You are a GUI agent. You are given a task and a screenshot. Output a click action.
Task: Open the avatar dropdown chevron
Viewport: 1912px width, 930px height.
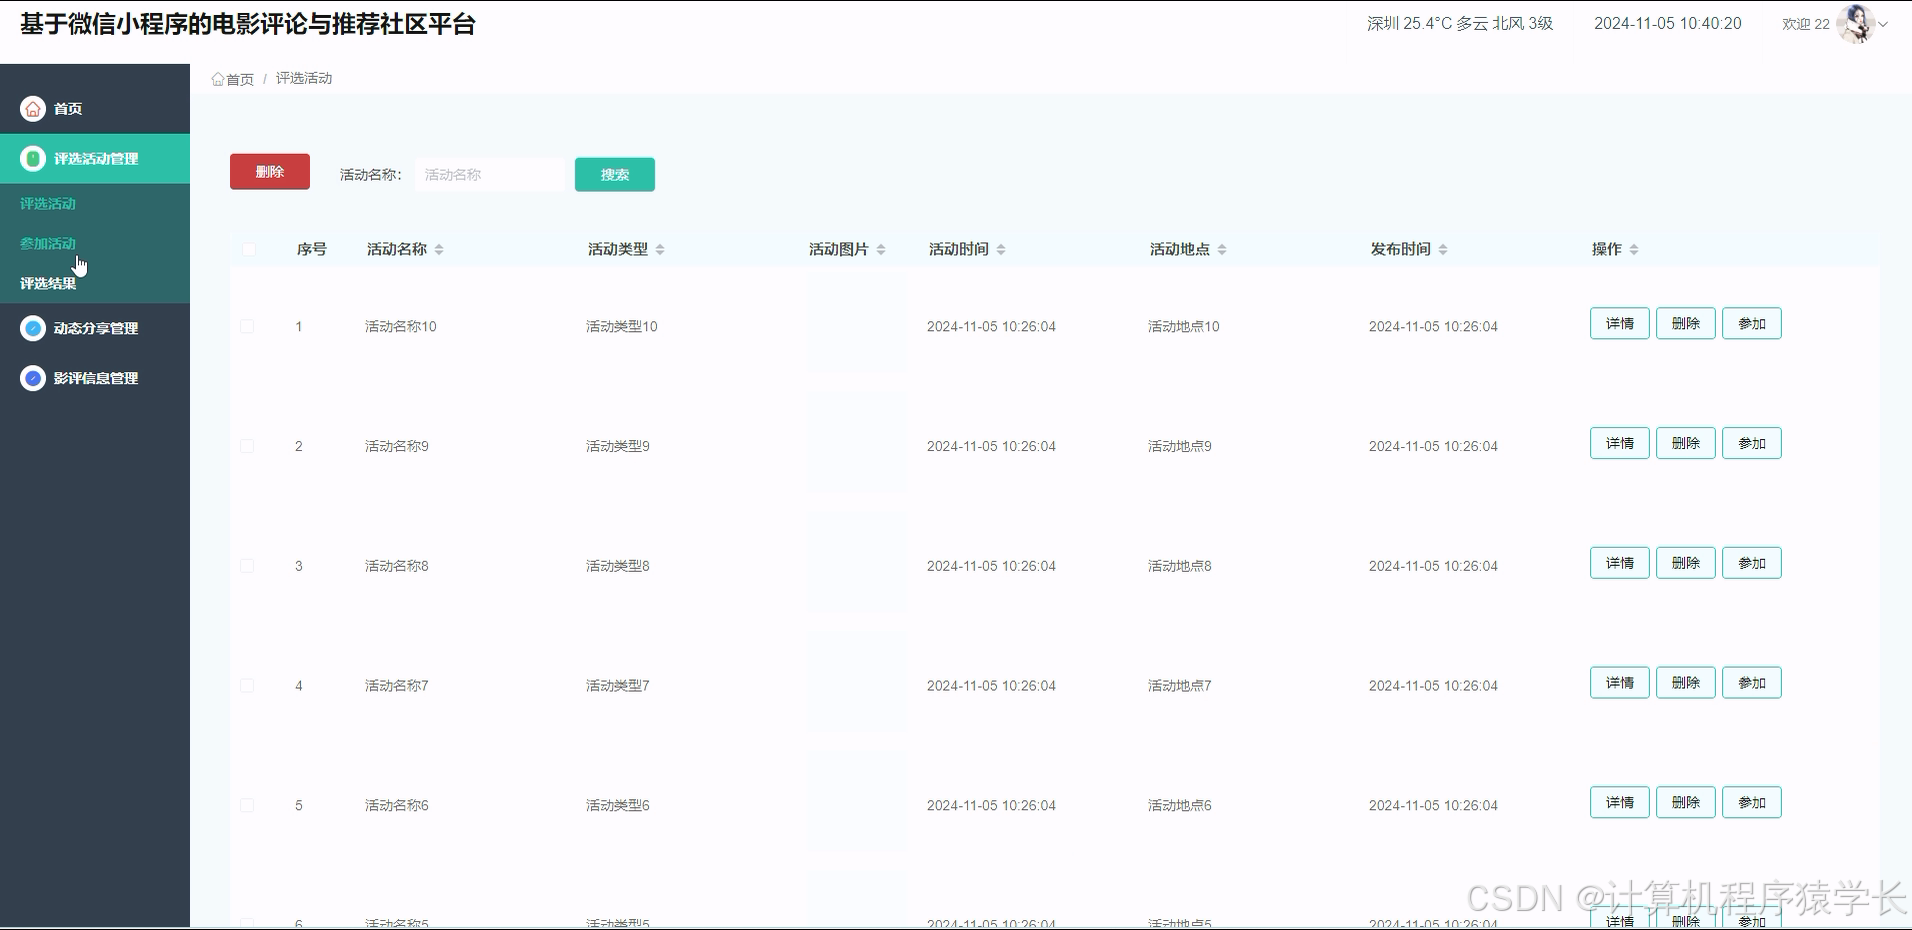click(x=1883, y=24)
